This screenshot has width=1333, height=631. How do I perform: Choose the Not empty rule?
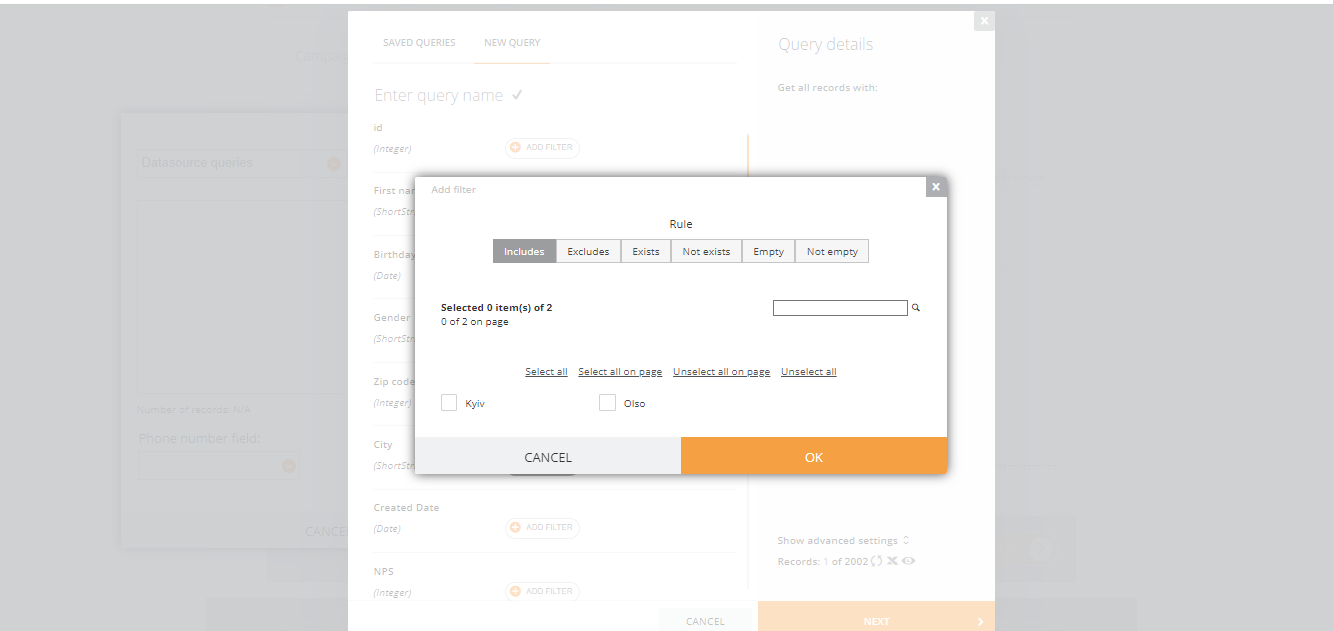pyautogui.click(x=832, y=251)
